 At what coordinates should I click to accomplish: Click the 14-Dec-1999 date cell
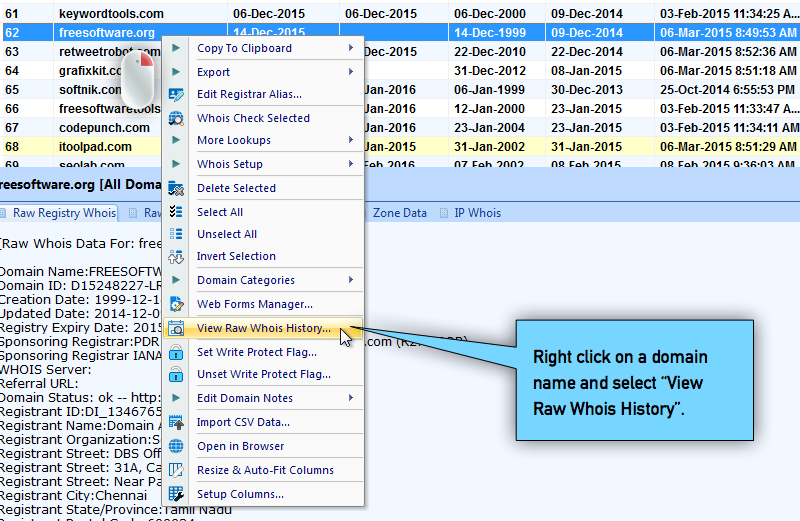pos(496,33)
